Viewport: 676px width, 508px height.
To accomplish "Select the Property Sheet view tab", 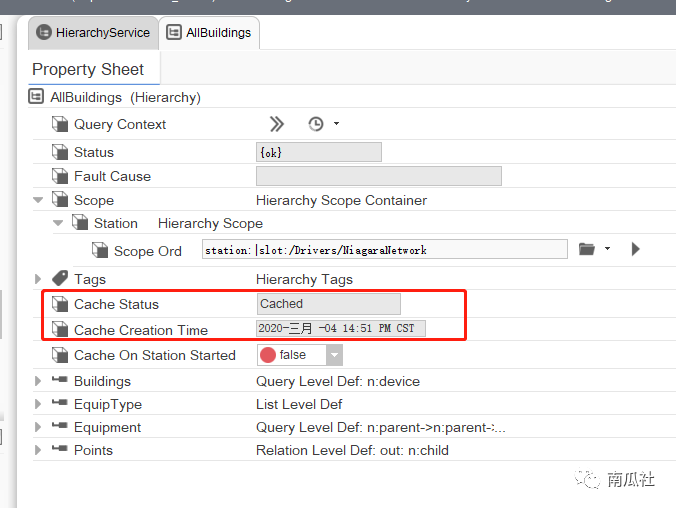I will click(88, 69).
